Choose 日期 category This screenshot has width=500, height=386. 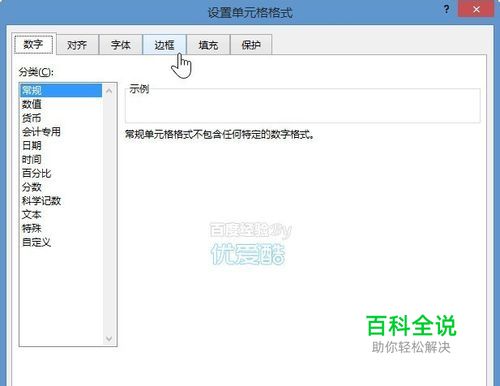click(61, 146)
